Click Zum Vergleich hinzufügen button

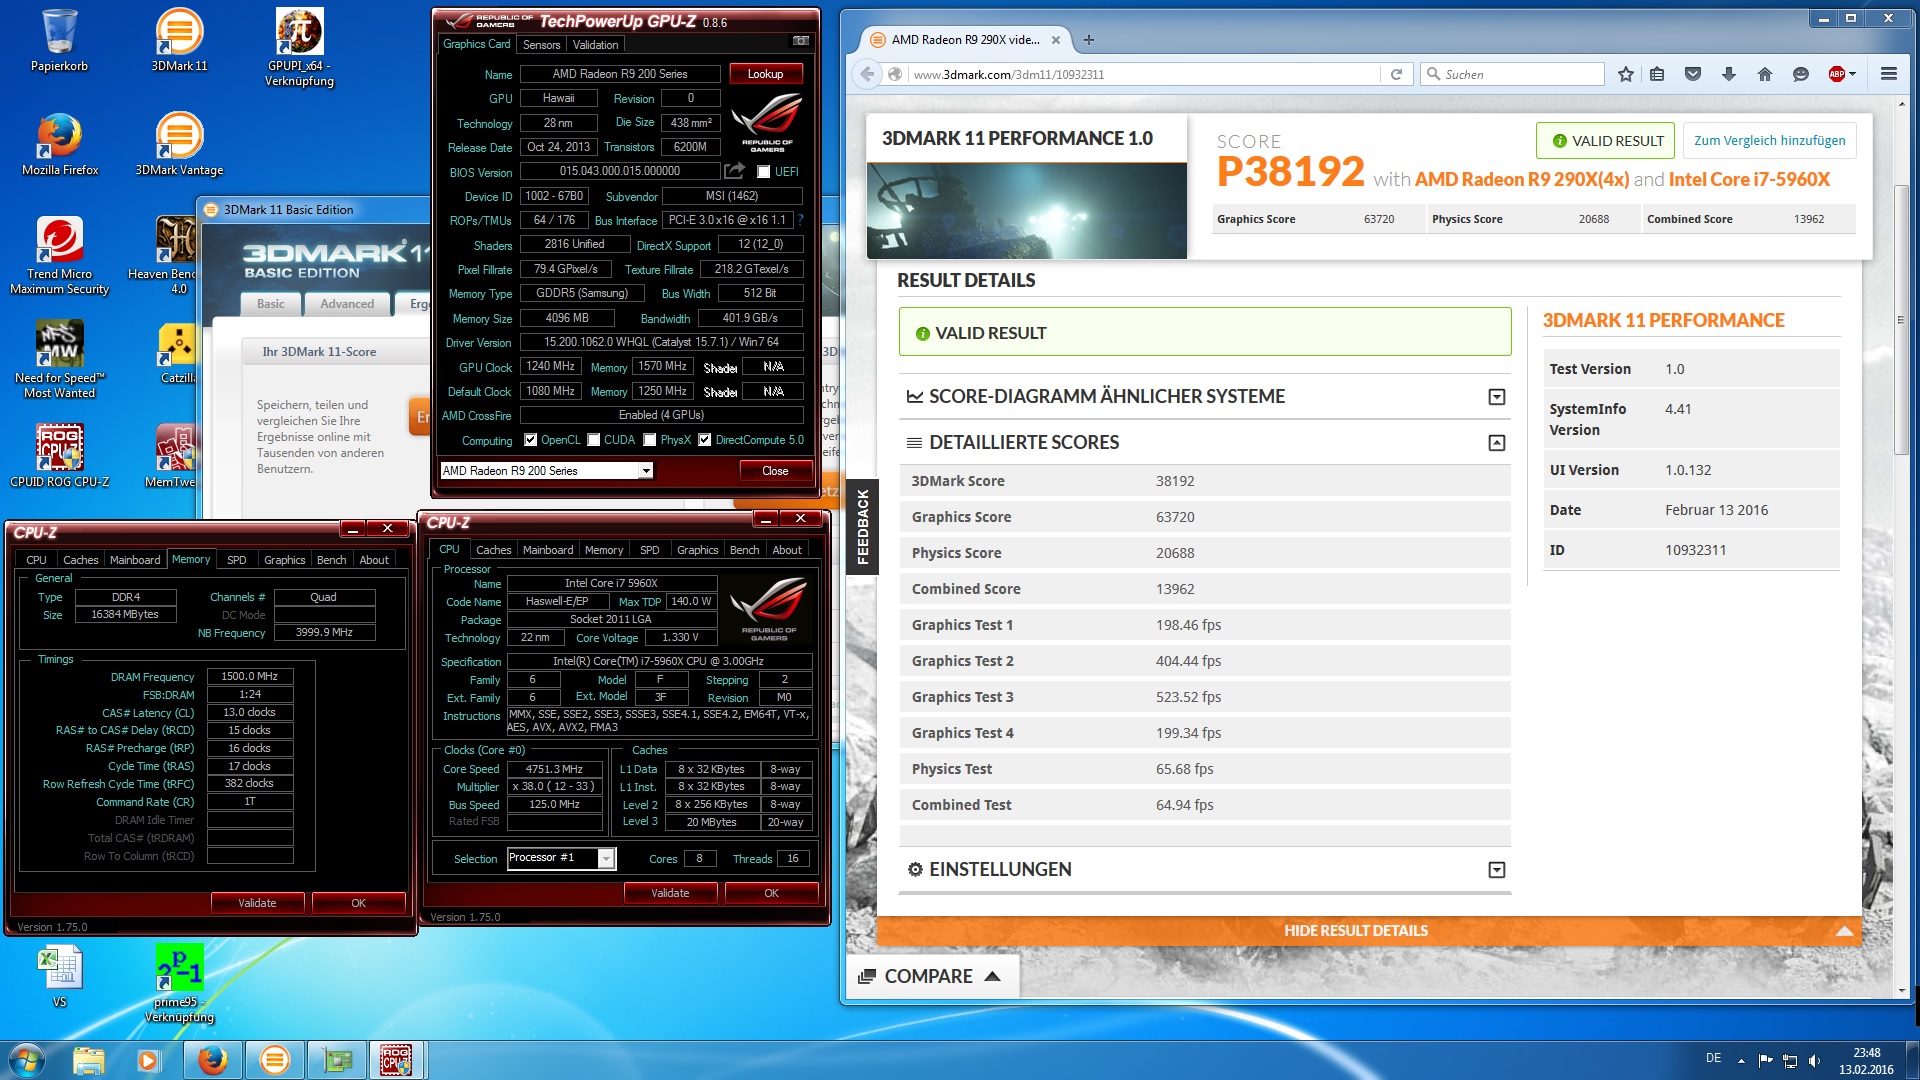click(x=1769, y=141)
